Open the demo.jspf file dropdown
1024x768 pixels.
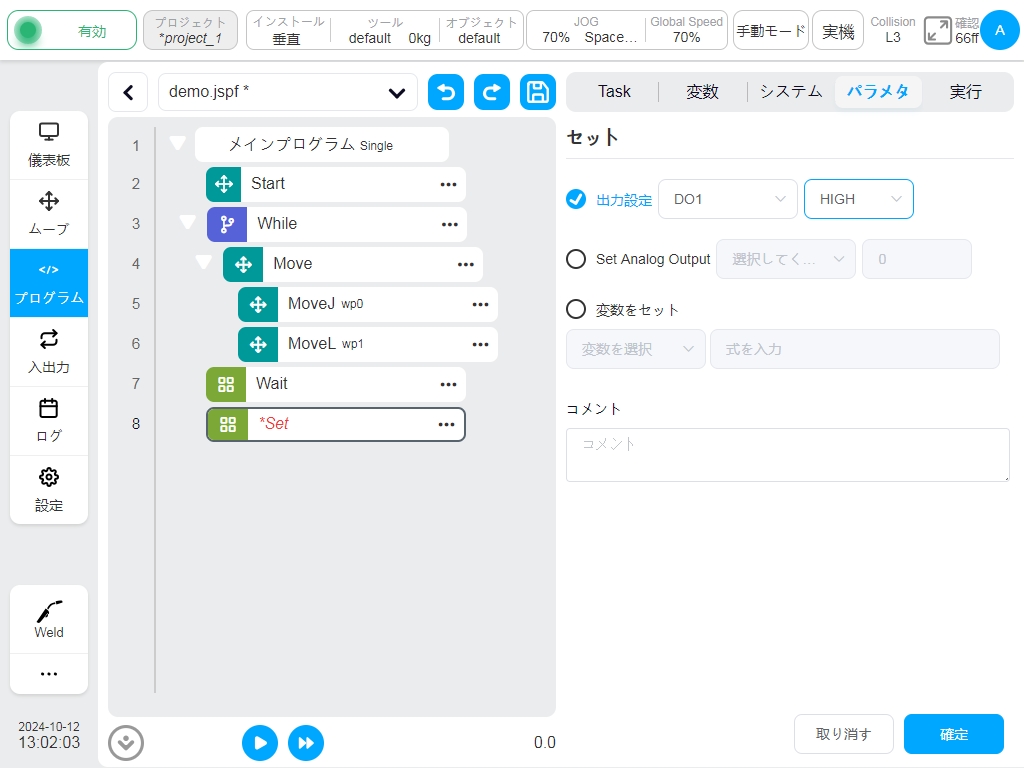point(288,92)
